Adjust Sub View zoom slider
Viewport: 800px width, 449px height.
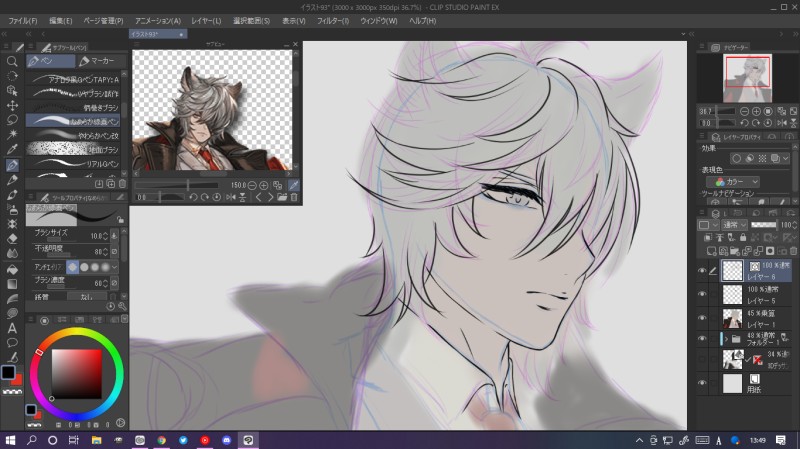click(177, 186)
